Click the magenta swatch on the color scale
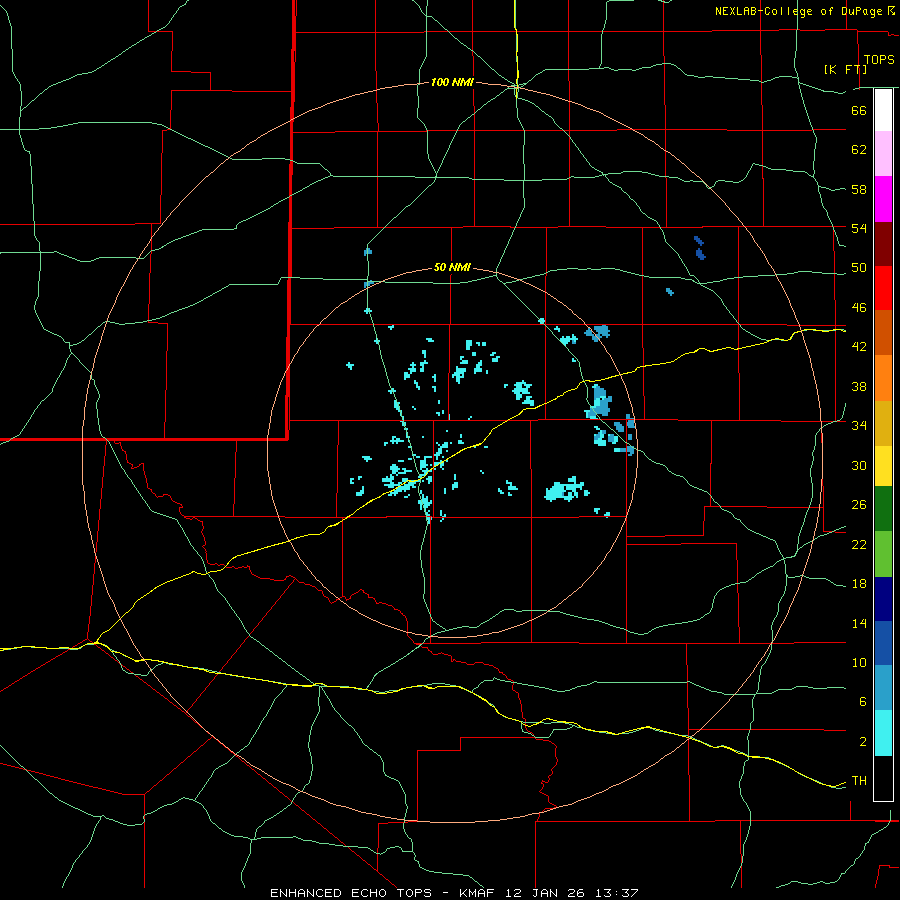 pyautogui.click(x=883, y=199)
